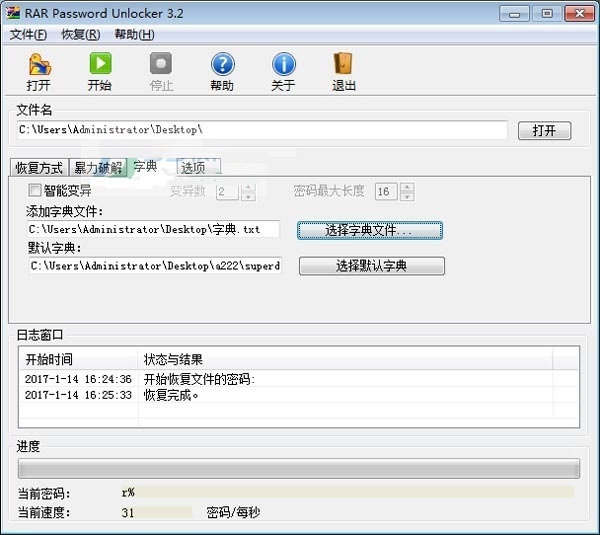
Task: Increase 密码最大长度 with up arrow
Action: 407,187
